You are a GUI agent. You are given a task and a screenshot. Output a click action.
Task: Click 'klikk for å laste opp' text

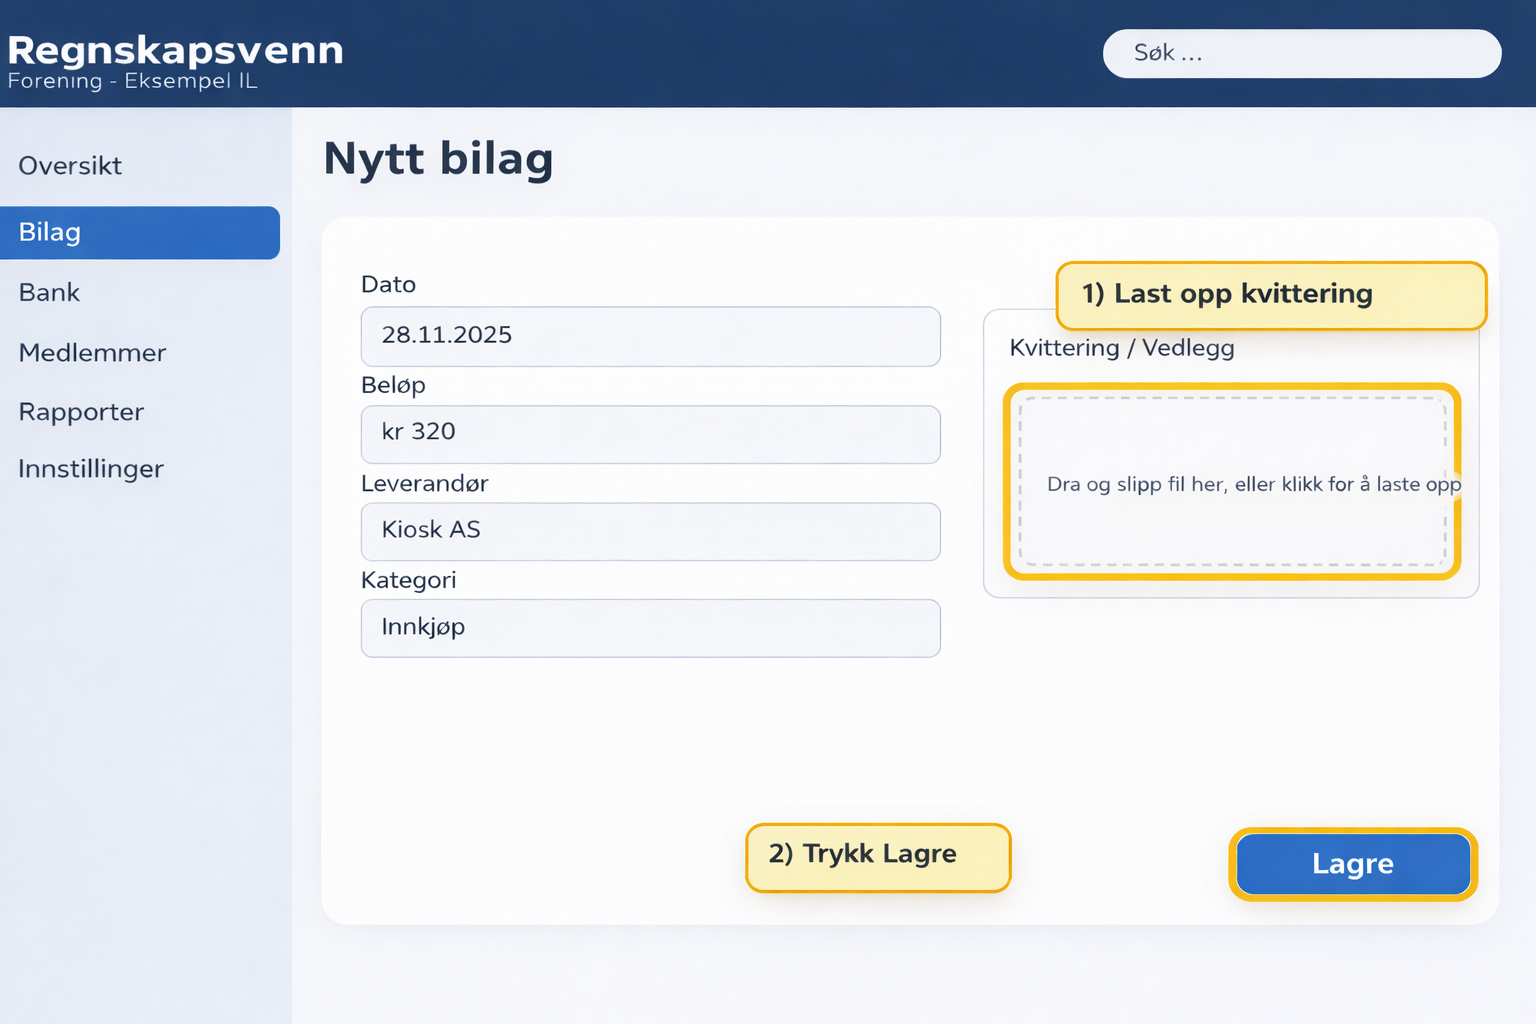click(x=1372, y=484)
